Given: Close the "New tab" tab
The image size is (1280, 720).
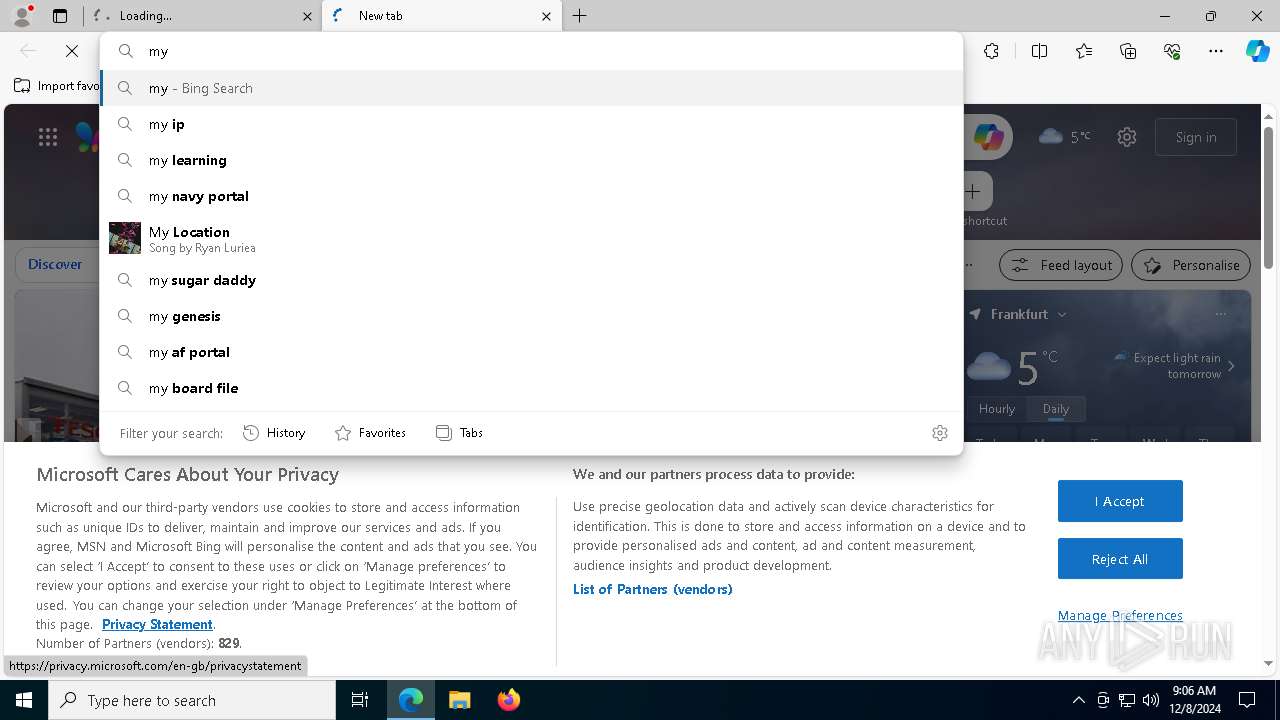Looking at the screenshot, I should coord(546,16).
